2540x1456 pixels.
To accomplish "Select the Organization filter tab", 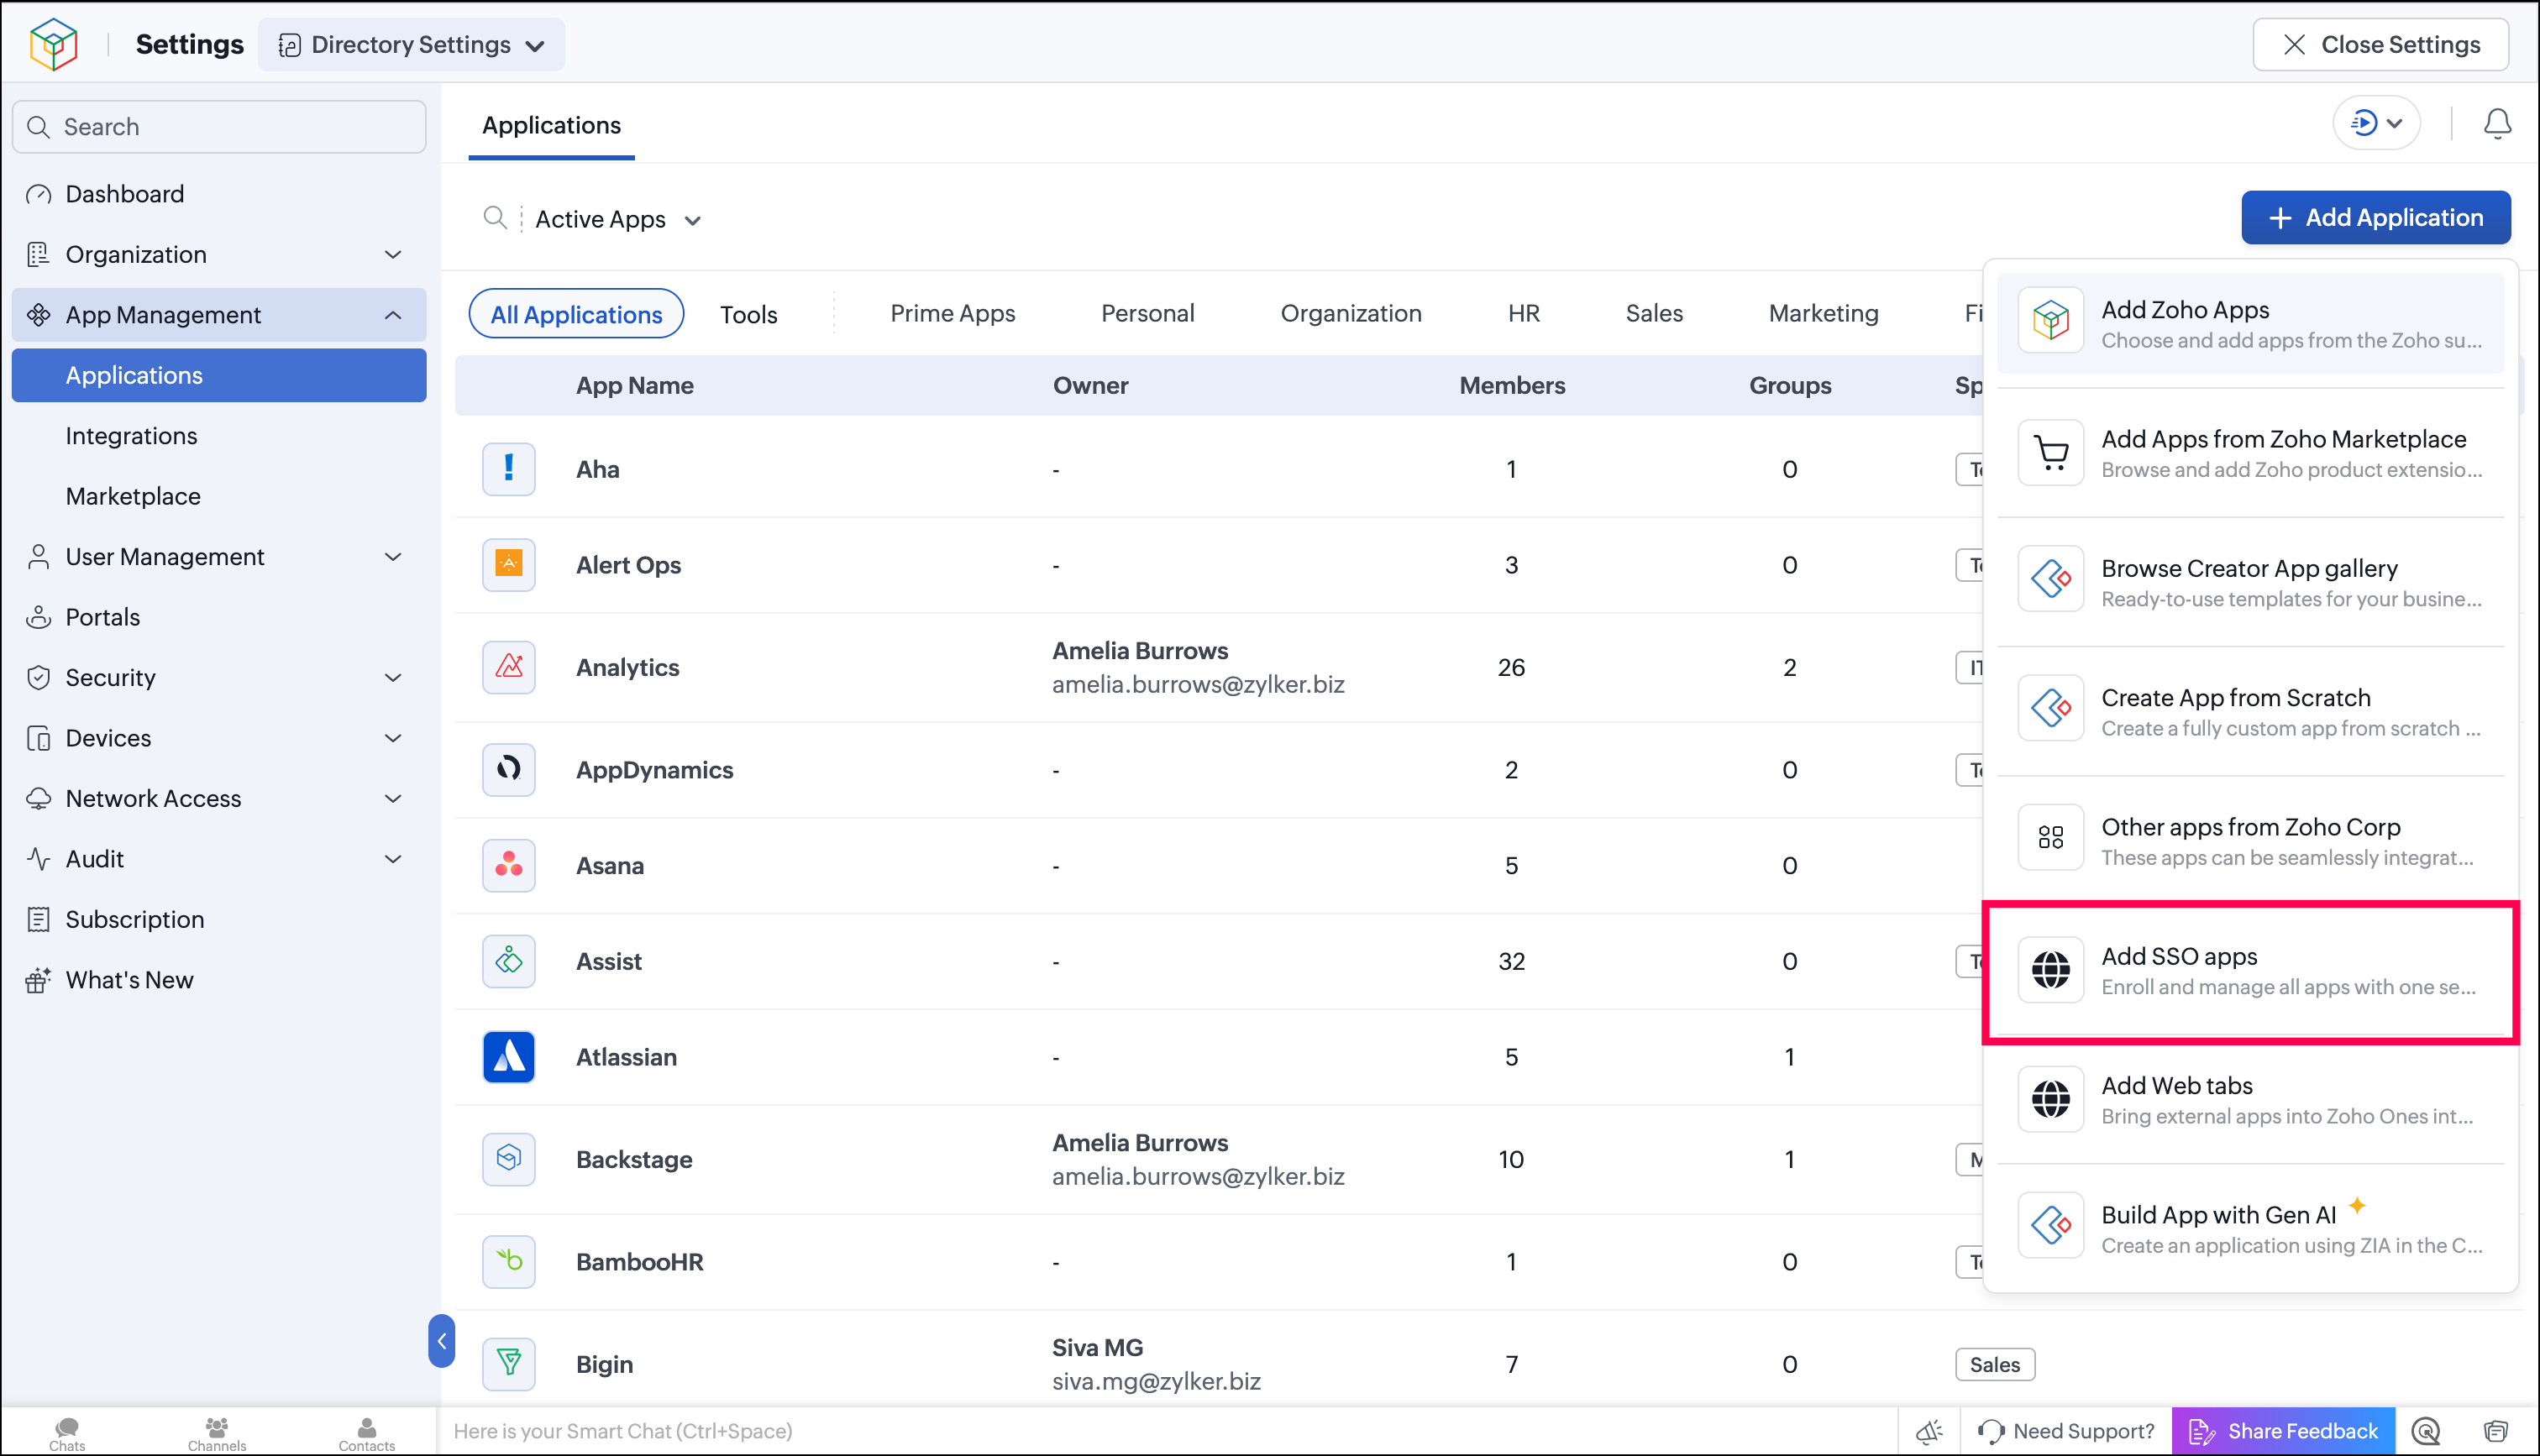I will [1351, 313].
